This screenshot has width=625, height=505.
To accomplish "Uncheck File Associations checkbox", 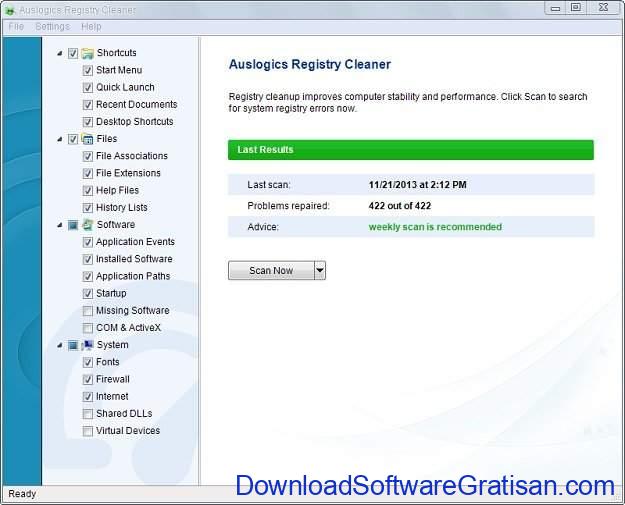I will (x=88, y=156).
